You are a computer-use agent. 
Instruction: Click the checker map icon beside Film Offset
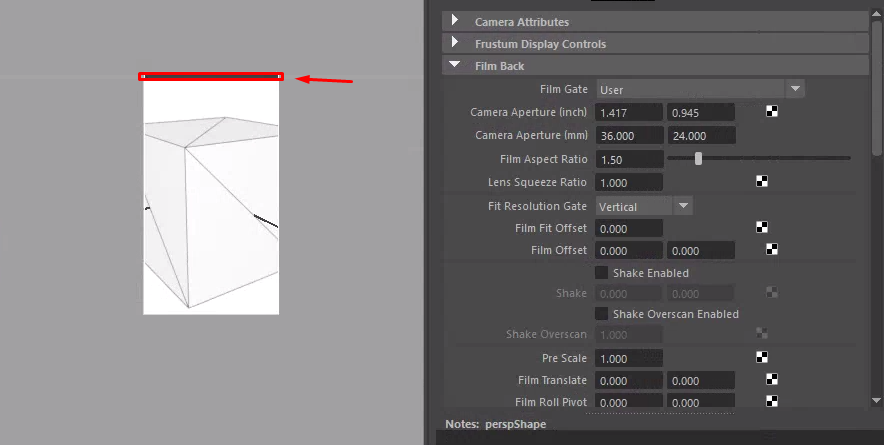coord(772,249)
